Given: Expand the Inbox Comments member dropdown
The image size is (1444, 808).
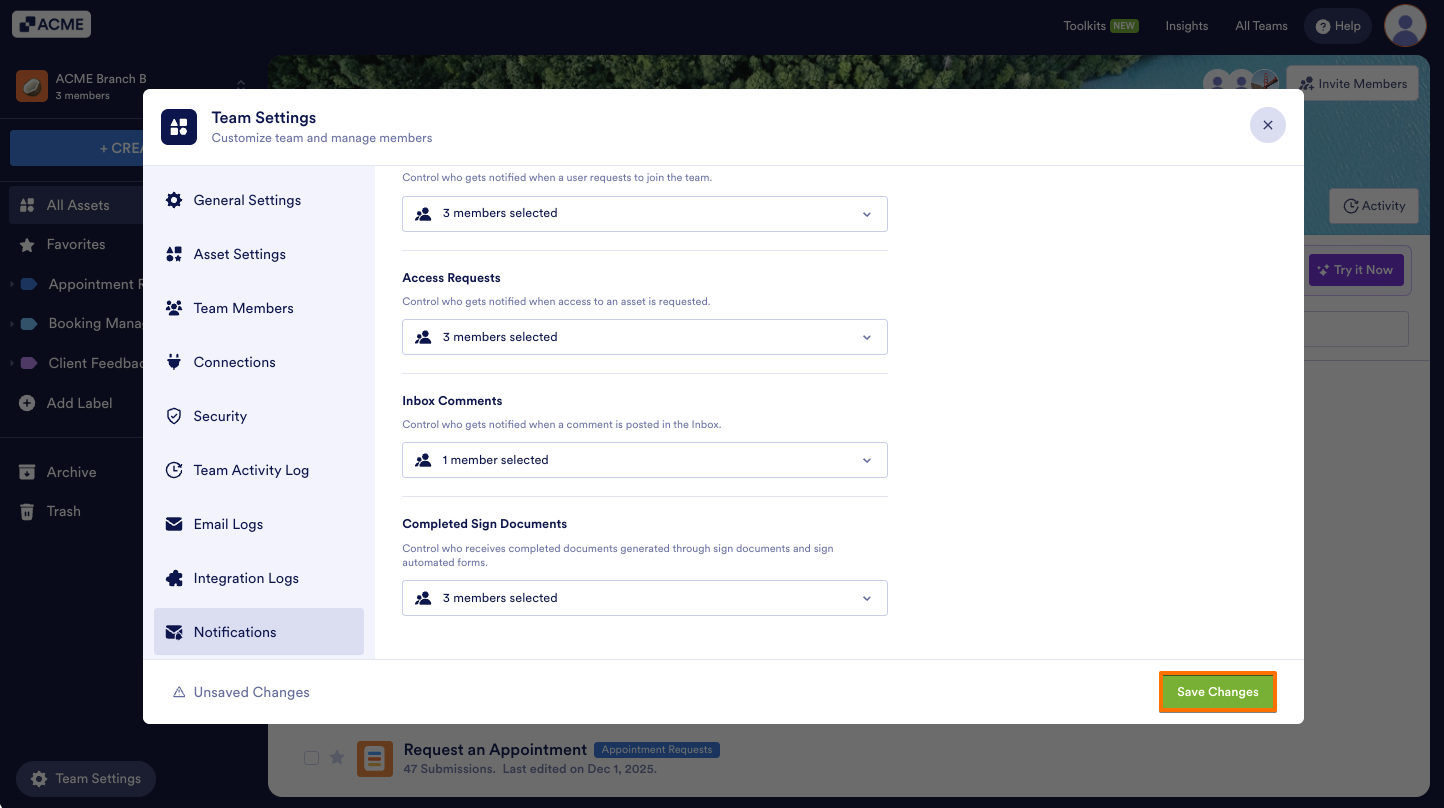Looking at the screenshot, I should 645,460.
